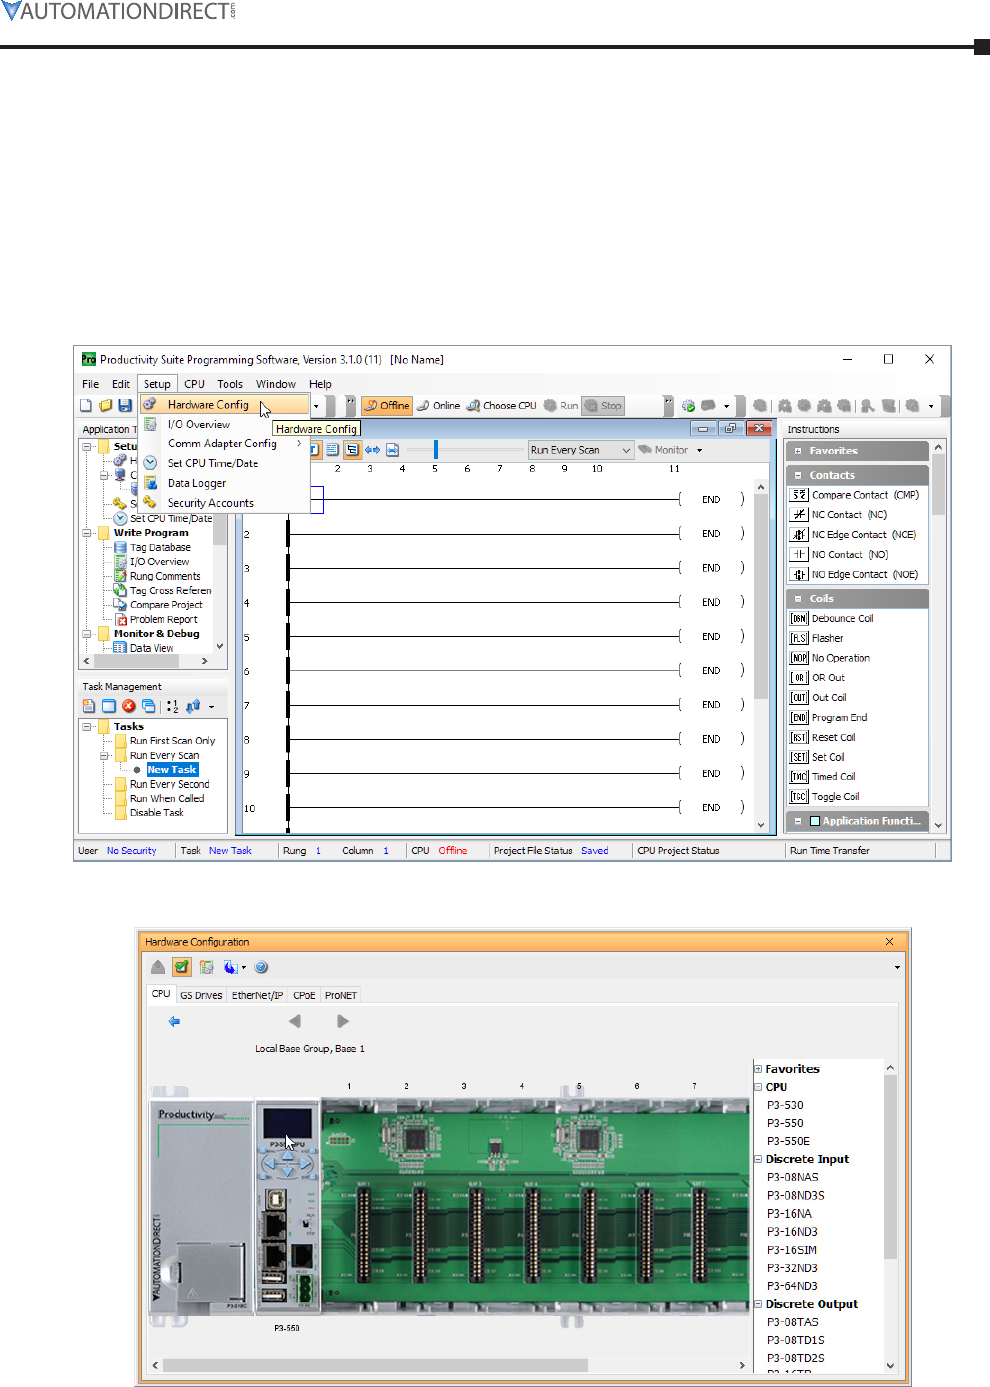Select the NO Contact (NO) instruction
Screen dimensions: 990x1387
pyautogui.click(x=840, y=554)
